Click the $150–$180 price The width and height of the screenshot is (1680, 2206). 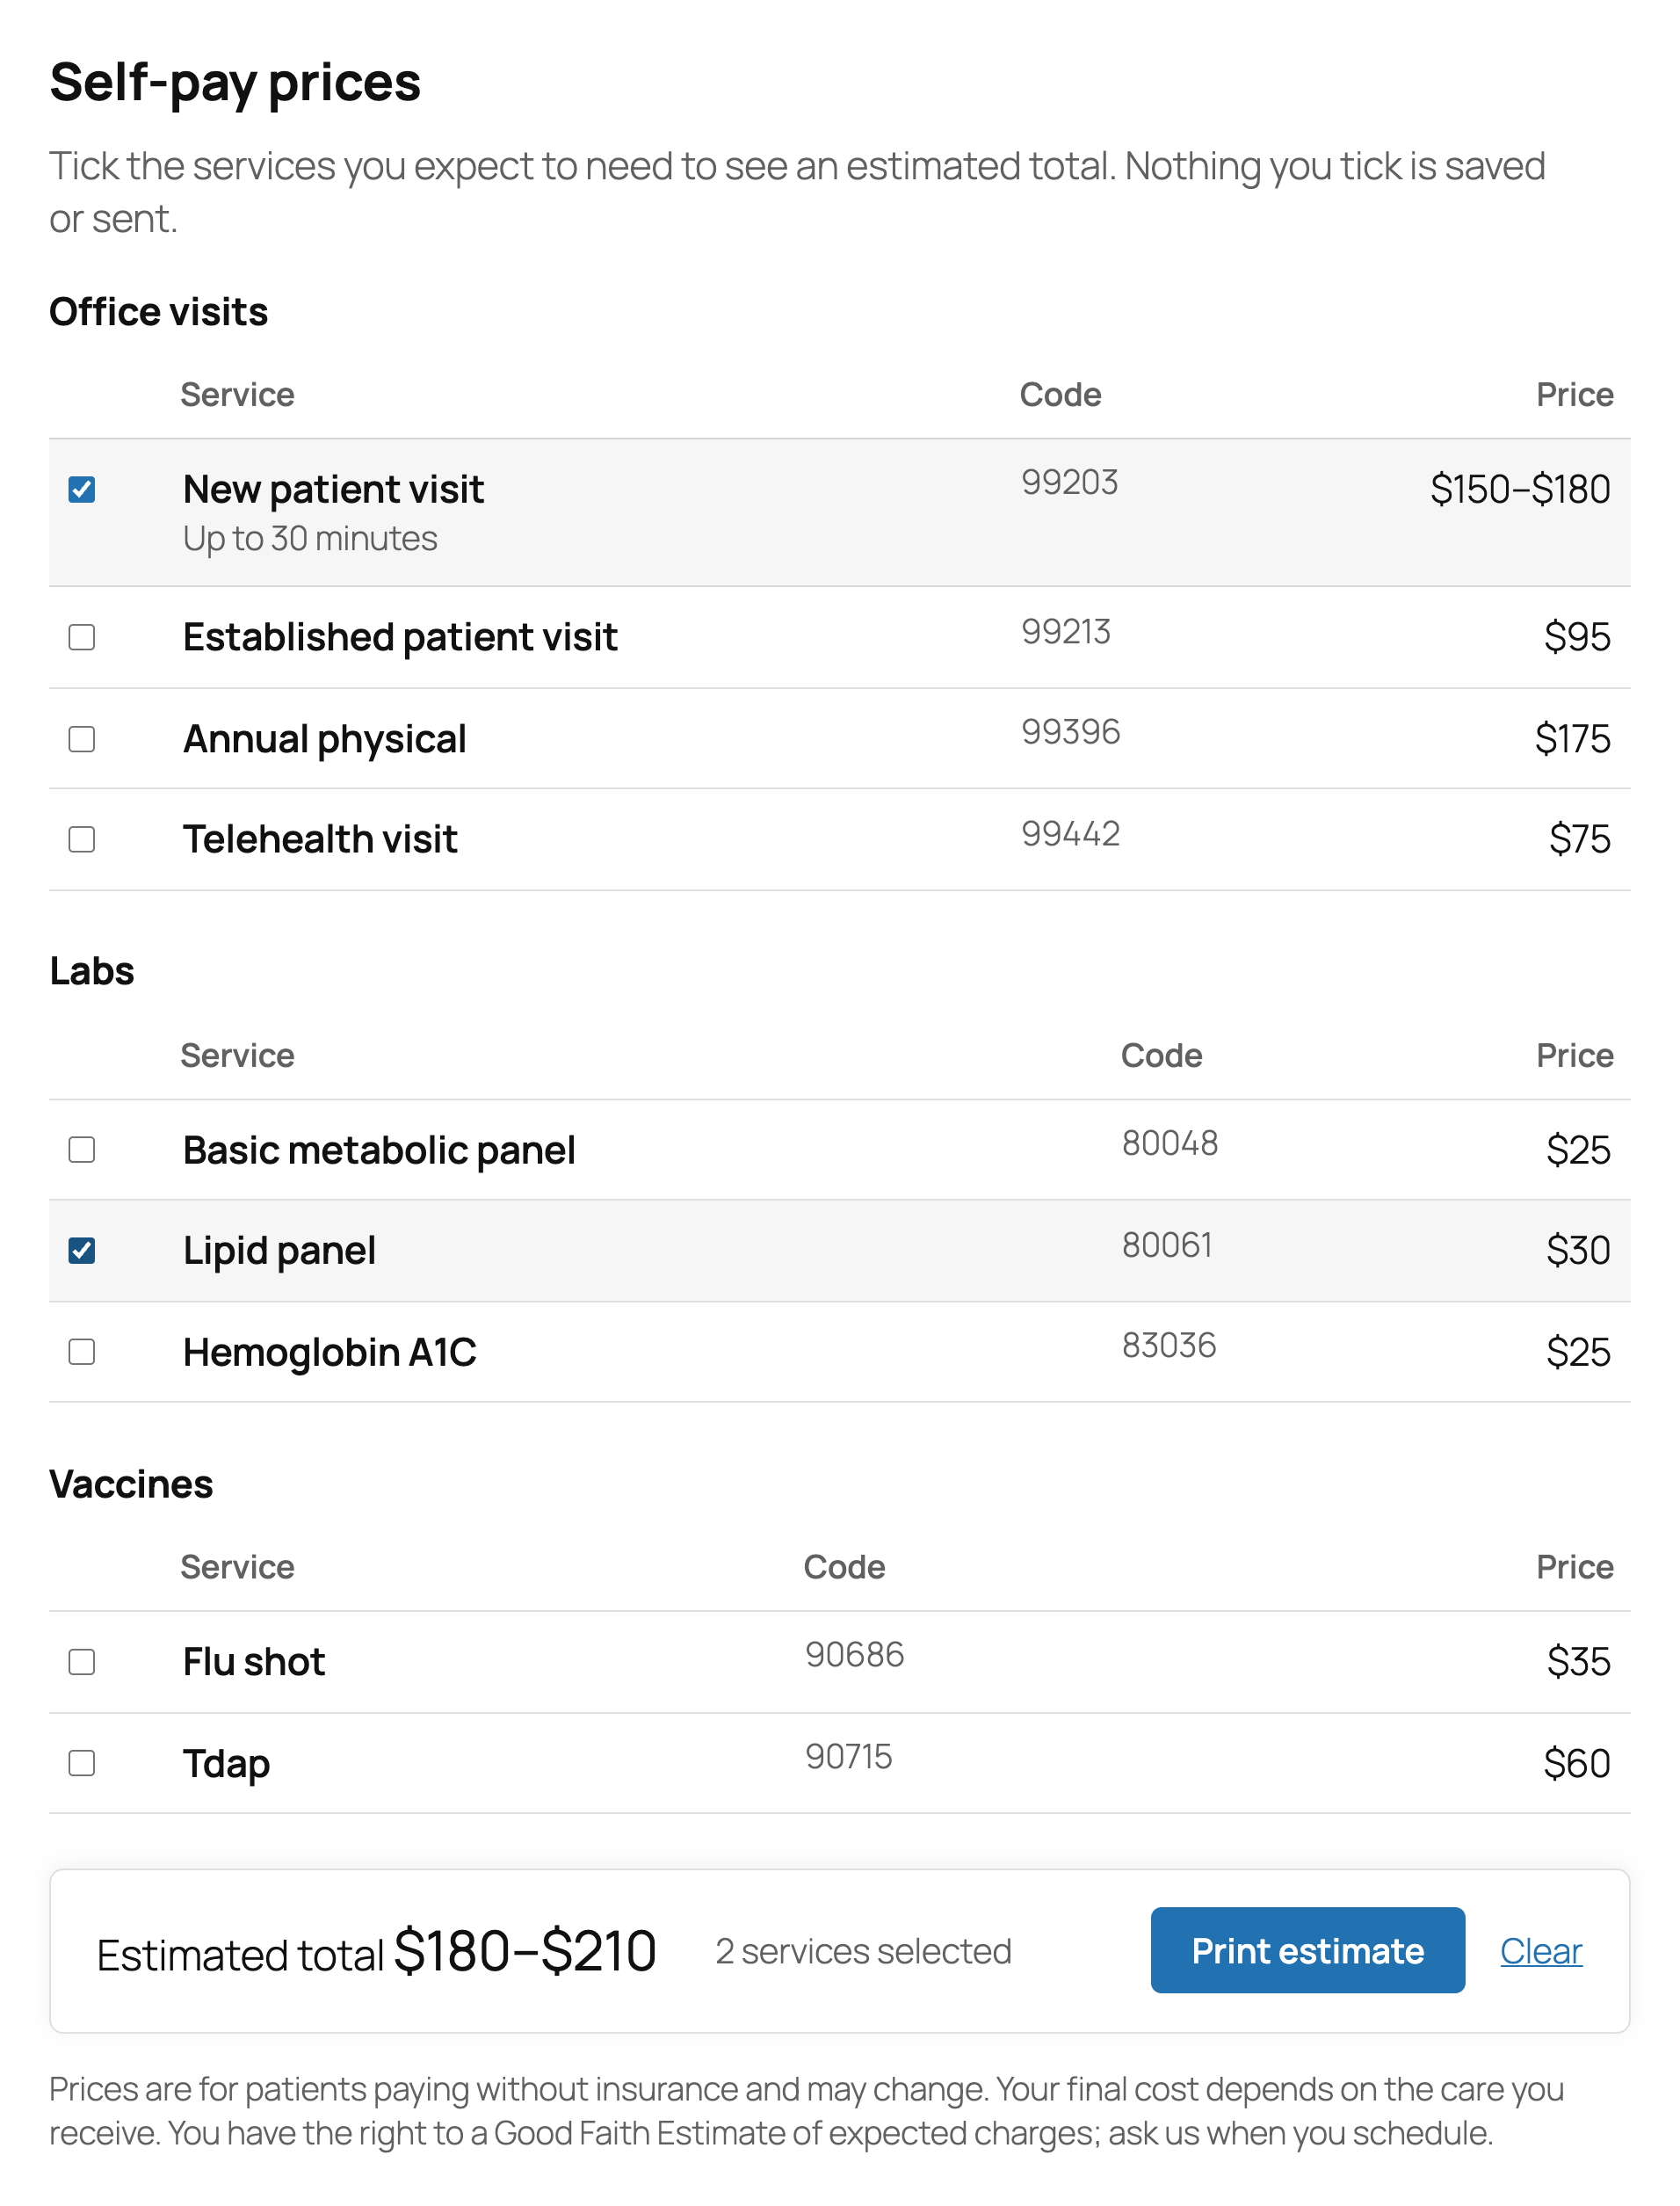(1520, 489)
